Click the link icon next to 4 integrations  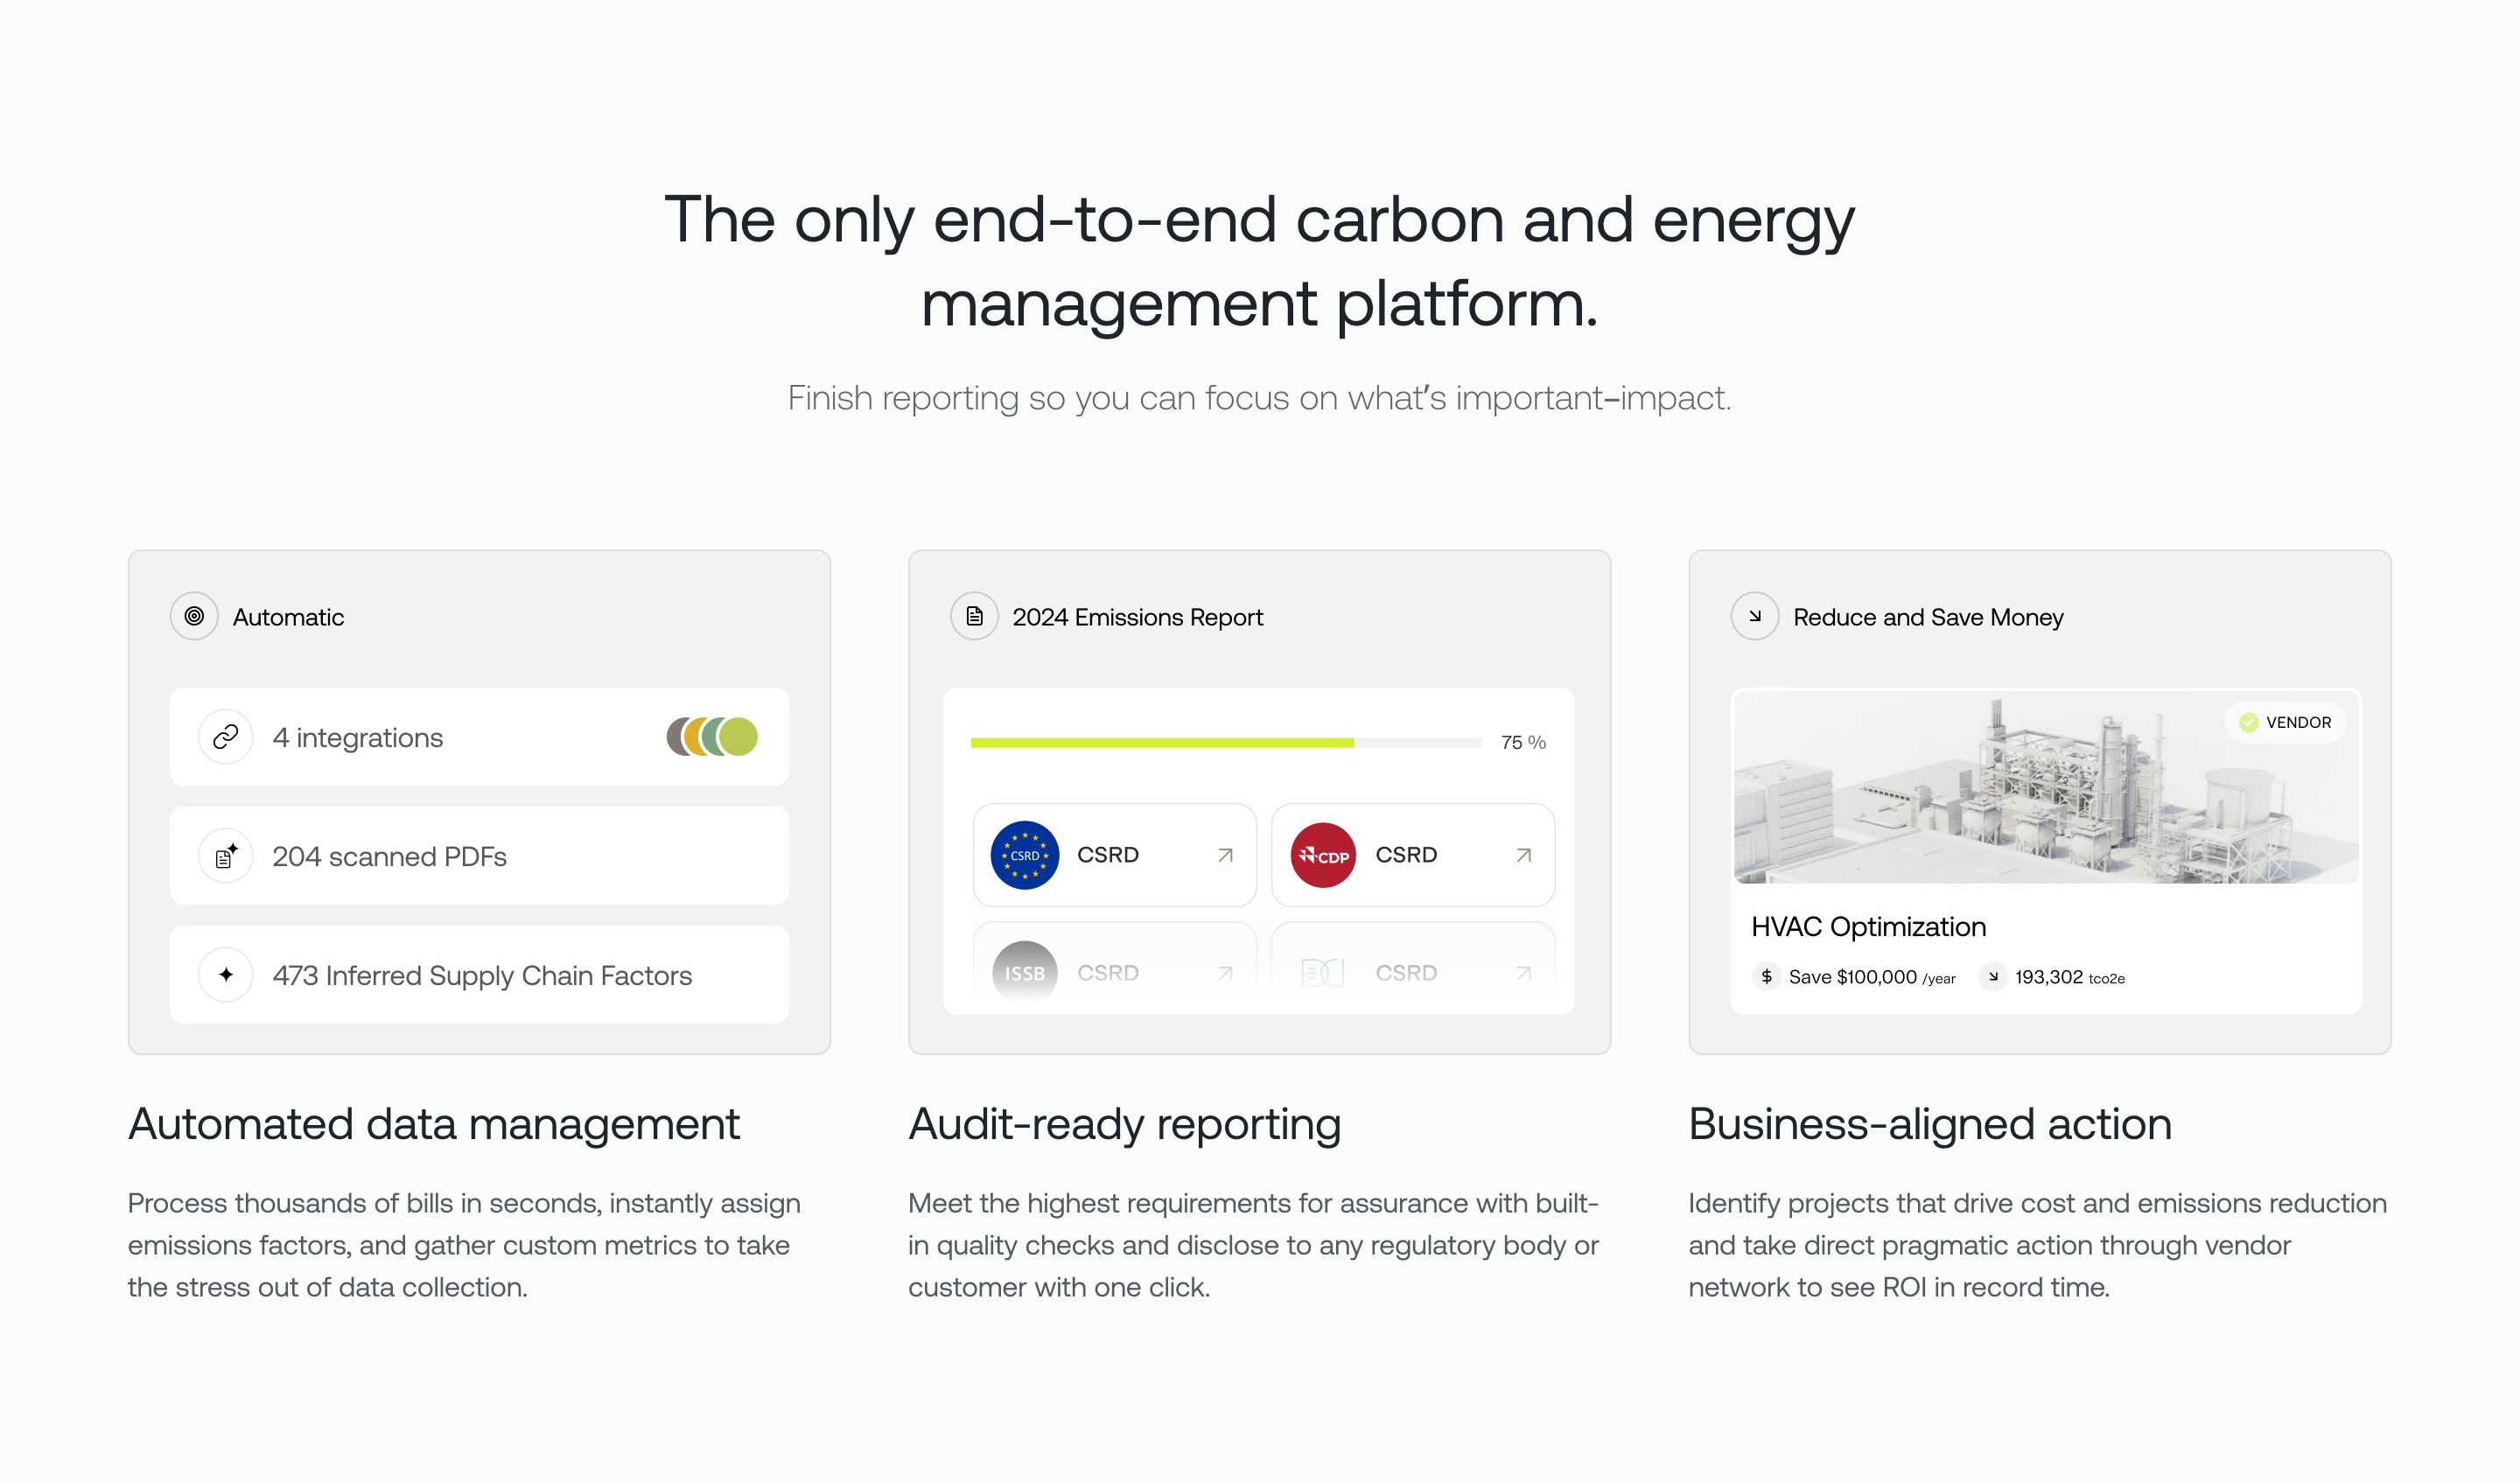[x=226, y=737]
